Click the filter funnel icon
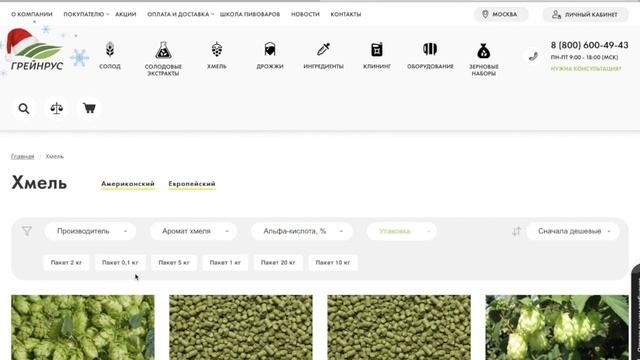Image resolution: width=640 pixels, height=360 pixels. pos(27,231)
